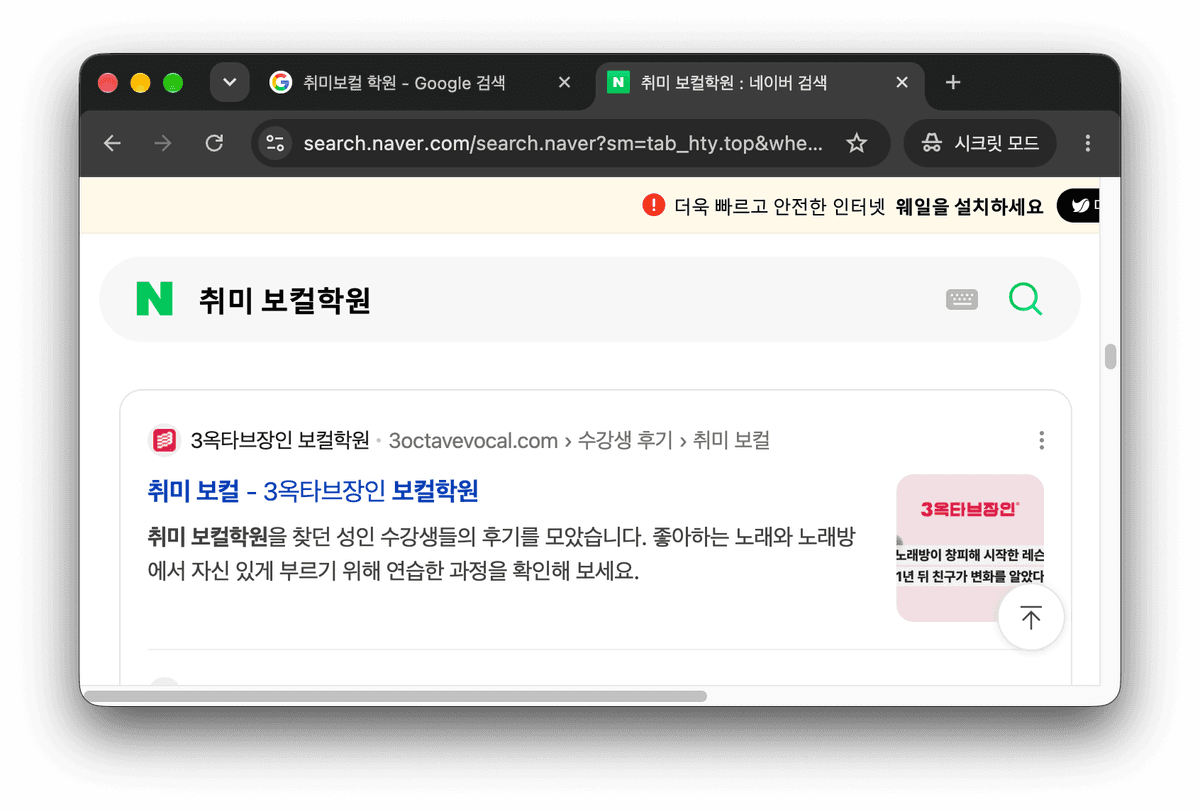Close the 네이버 검색 tab
Screen dimensions: 1200x811
(902, 83)
